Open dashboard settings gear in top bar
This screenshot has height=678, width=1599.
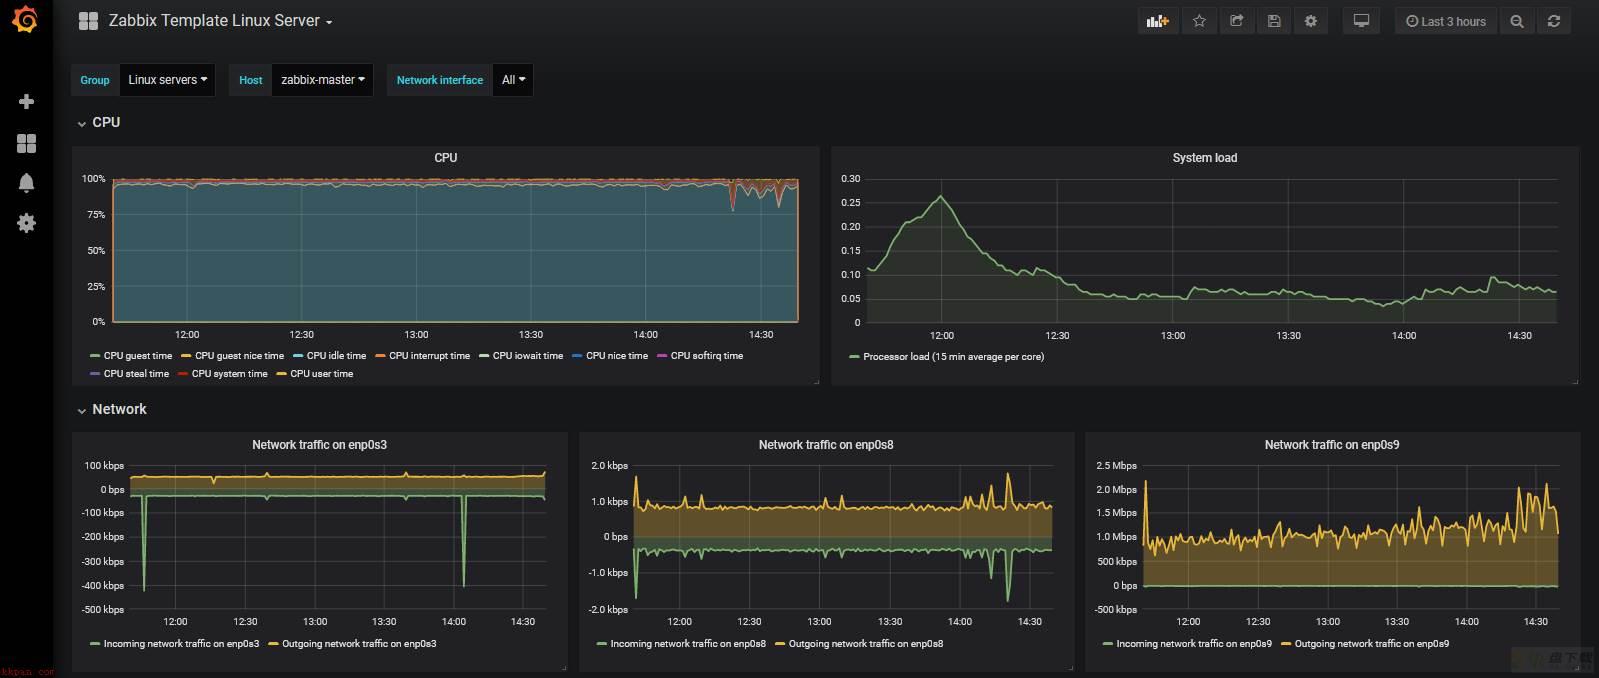(1311, 21)
